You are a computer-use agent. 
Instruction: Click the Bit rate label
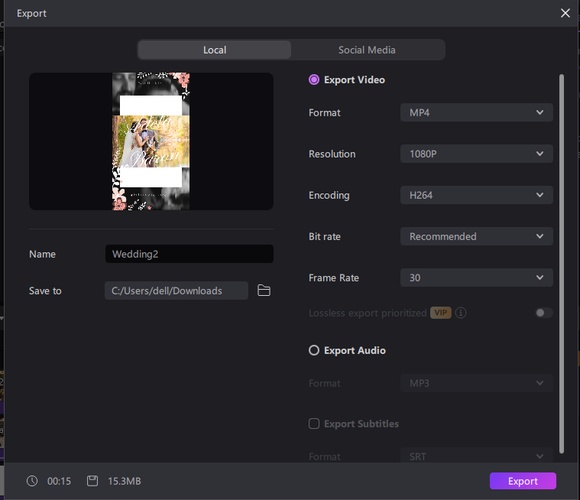tap(324, 236)
